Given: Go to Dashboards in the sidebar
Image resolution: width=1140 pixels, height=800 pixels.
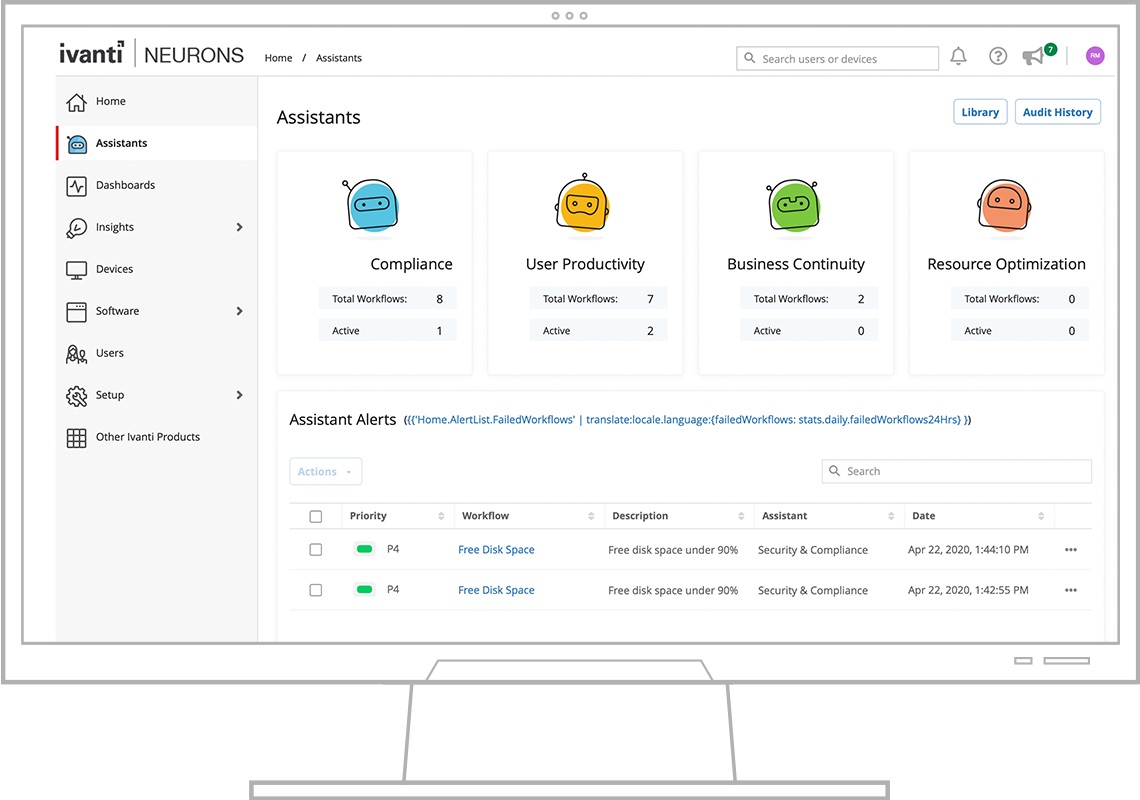Looking at the screenshot, I should 125,186.
